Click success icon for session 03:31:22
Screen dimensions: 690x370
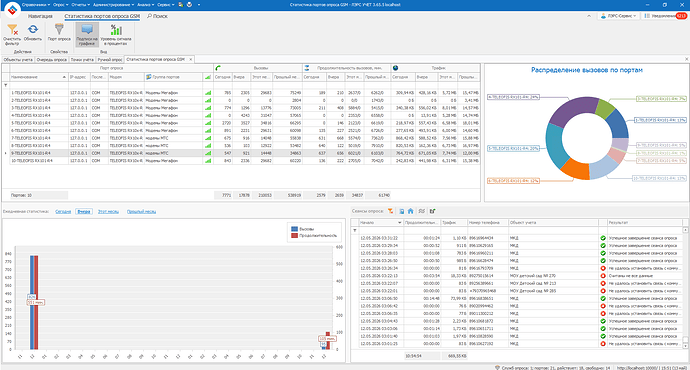click(x=603, y=238)
